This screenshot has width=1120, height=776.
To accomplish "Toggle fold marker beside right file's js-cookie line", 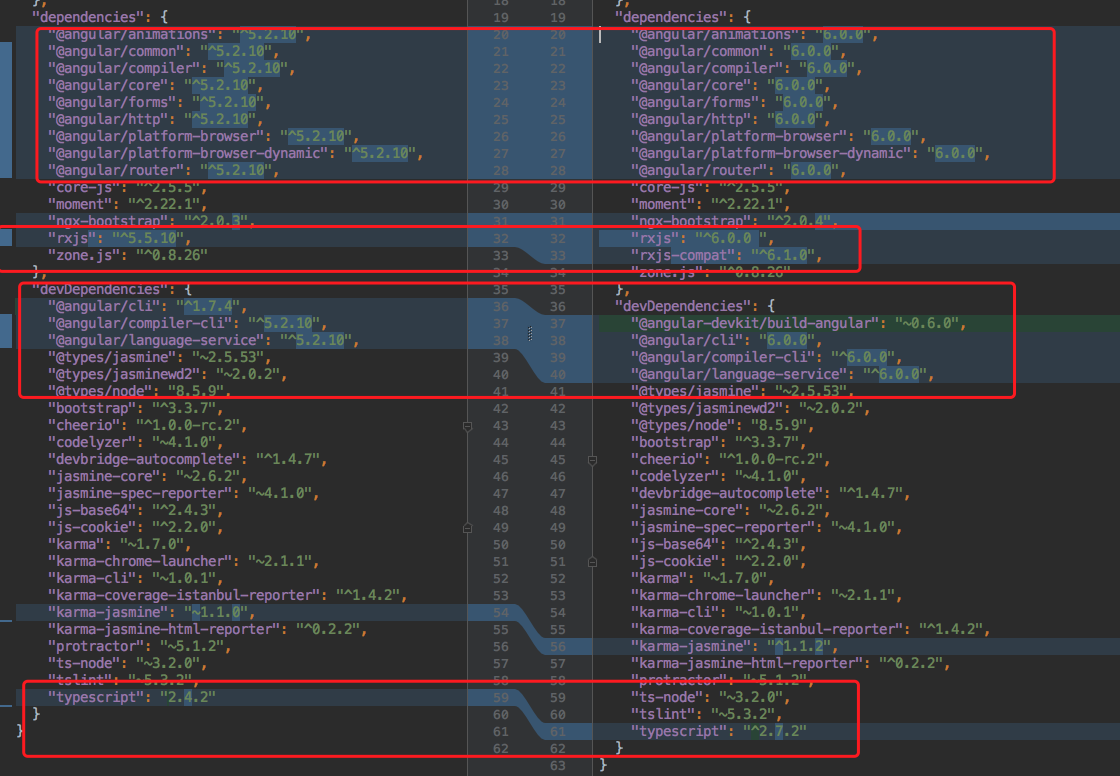I will click(x=592, y=562).
